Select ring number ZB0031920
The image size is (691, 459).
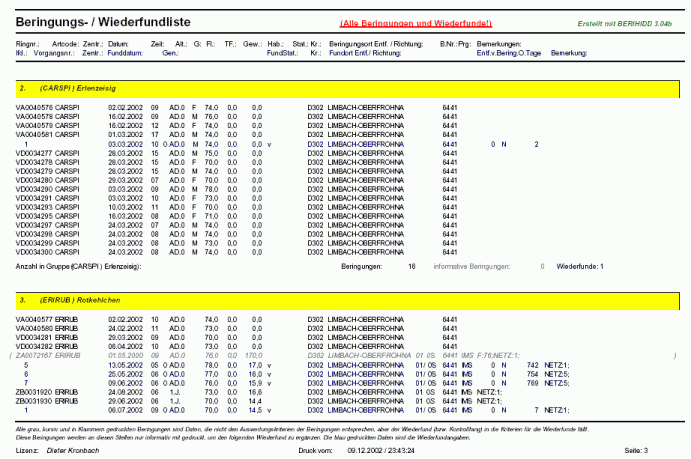point(34,392)
